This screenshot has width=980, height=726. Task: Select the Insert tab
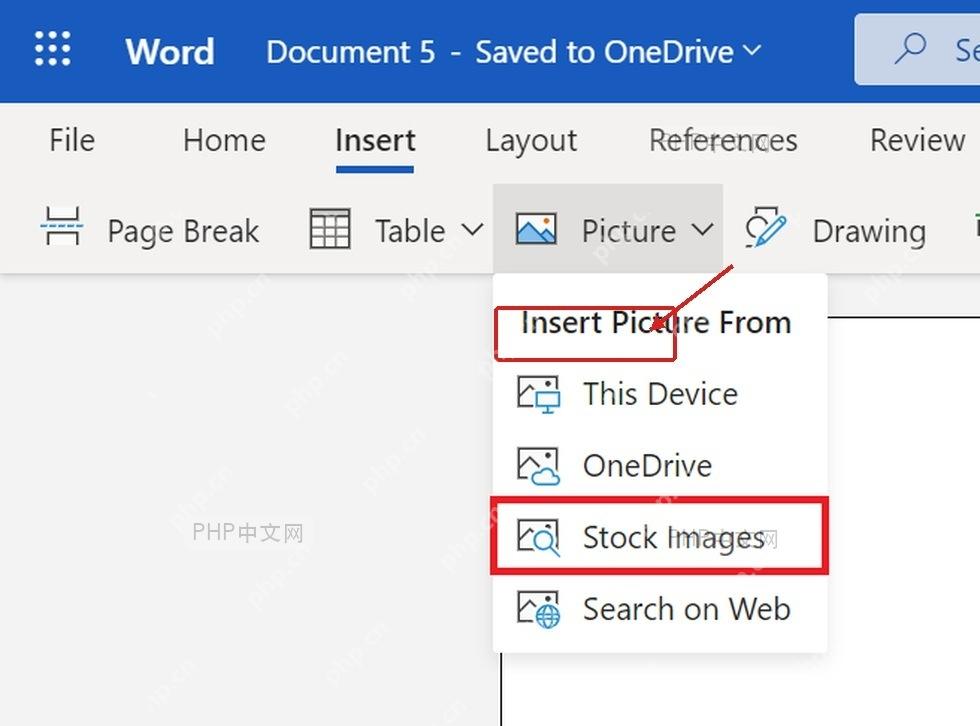(375, 140)
